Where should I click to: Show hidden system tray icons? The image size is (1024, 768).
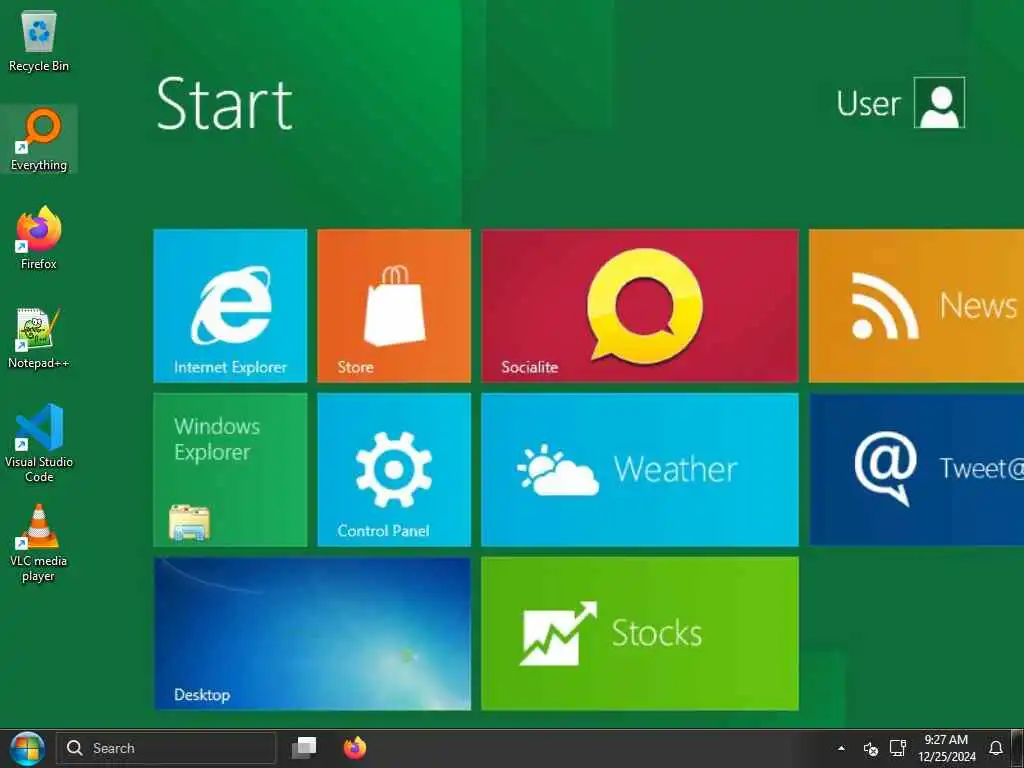pos(841,748)
